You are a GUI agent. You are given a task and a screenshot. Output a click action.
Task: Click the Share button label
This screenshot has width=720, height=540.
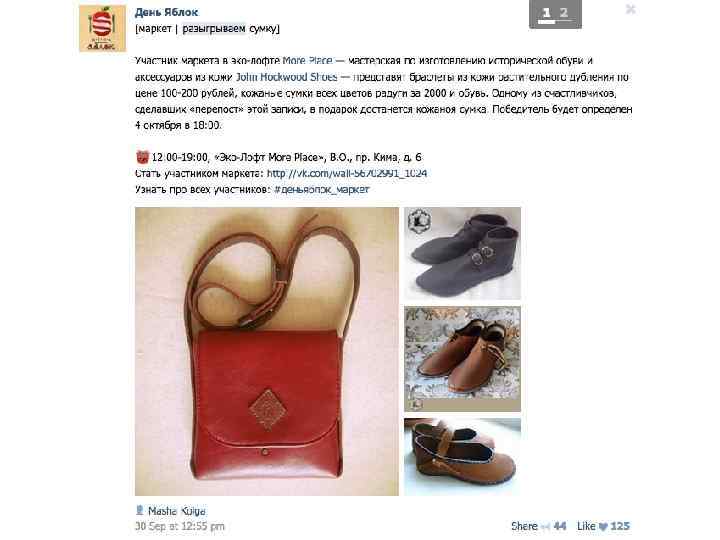pyautogui.click(x=524, y=527)
